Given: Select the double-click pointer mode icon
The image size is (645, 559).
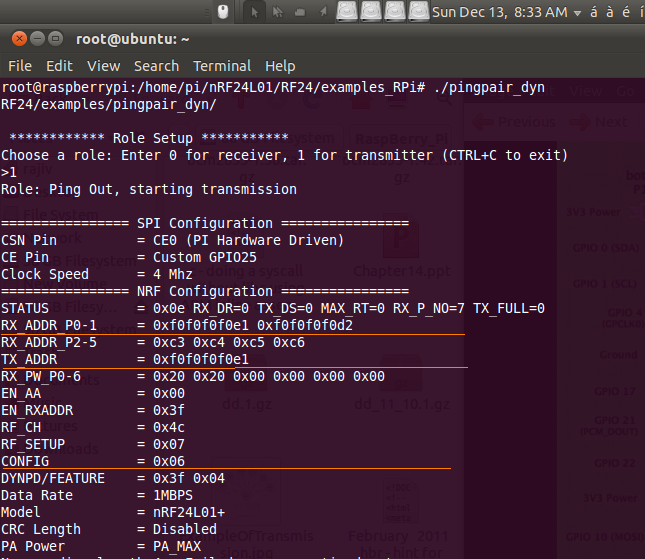Looking at the screenshot, I should click(278, 12).
